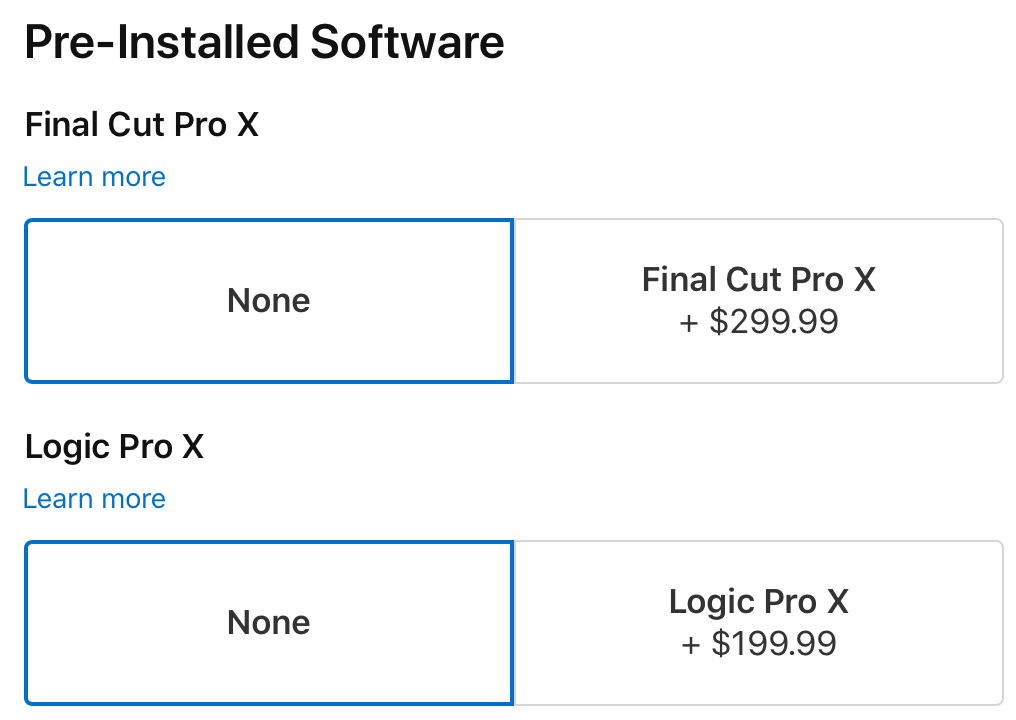Deselect pre-installed audio software

pyautogui.click(x=268, y=622)
